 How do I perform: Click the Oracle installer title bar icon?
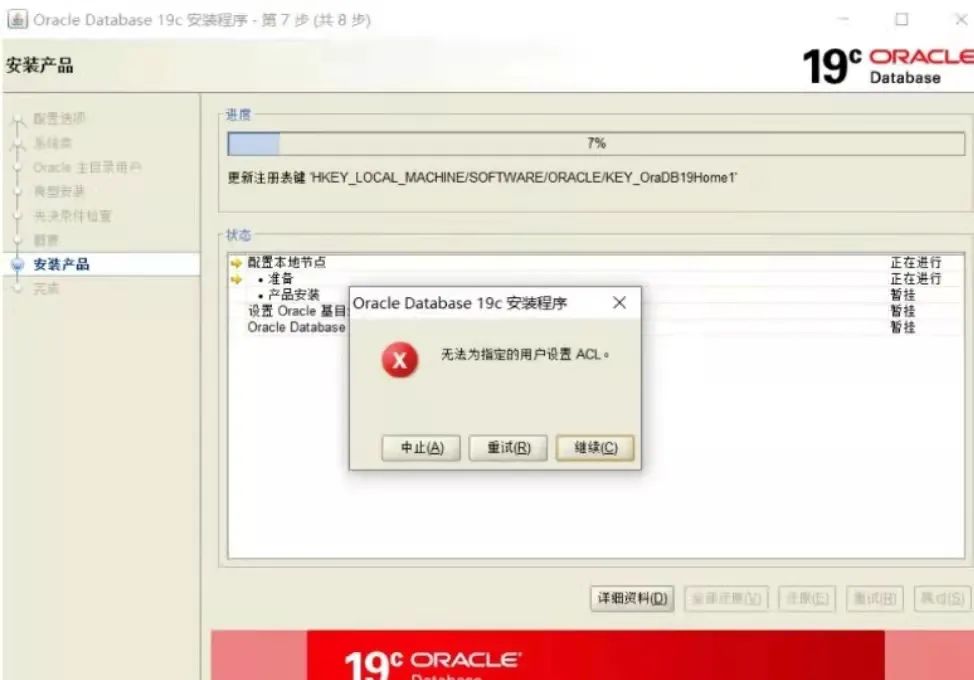click(17, 19)
